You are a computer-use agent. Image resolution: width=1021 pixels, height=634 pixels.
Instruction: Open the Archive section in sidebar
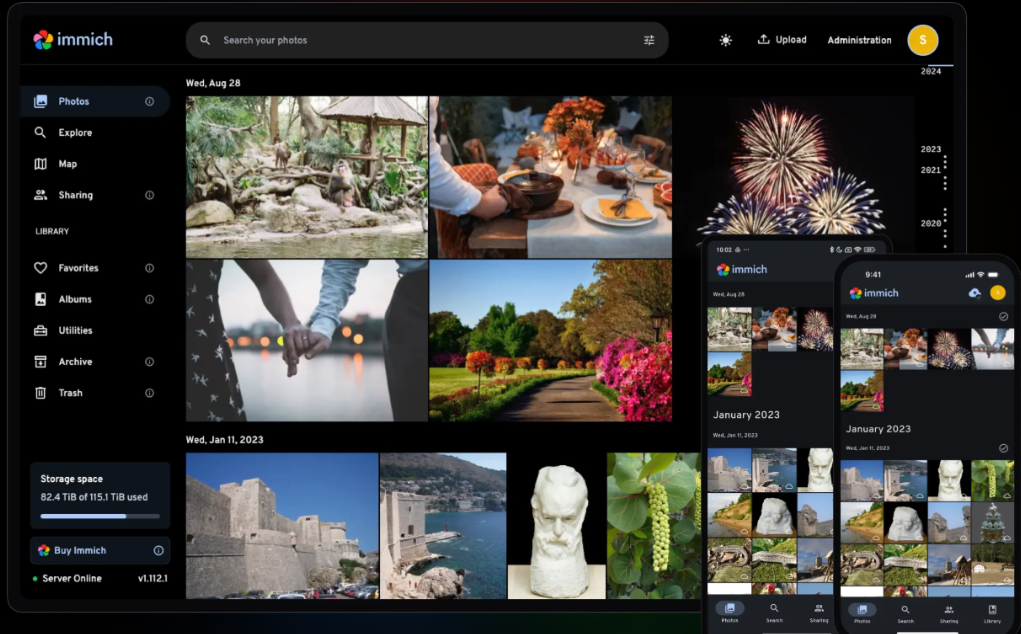tap(74, 362)
